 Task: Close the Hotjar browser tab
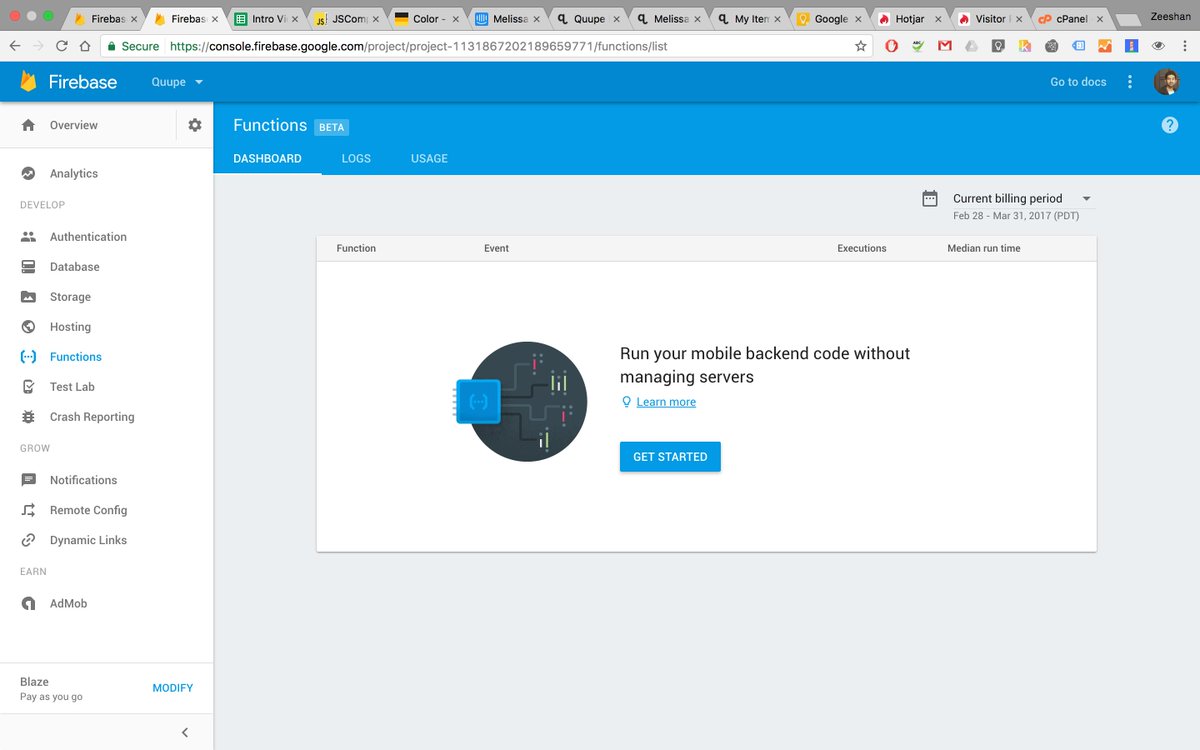pos(939,19)
